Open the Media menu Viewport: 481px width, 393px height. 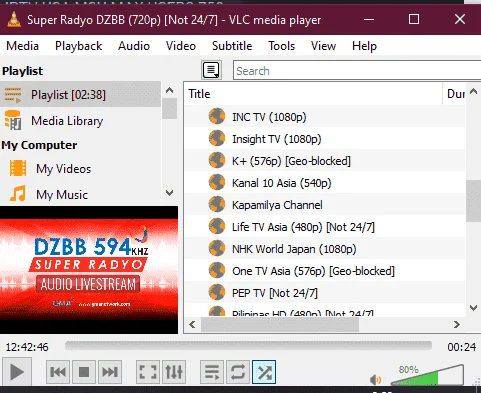tap(22, 46)
